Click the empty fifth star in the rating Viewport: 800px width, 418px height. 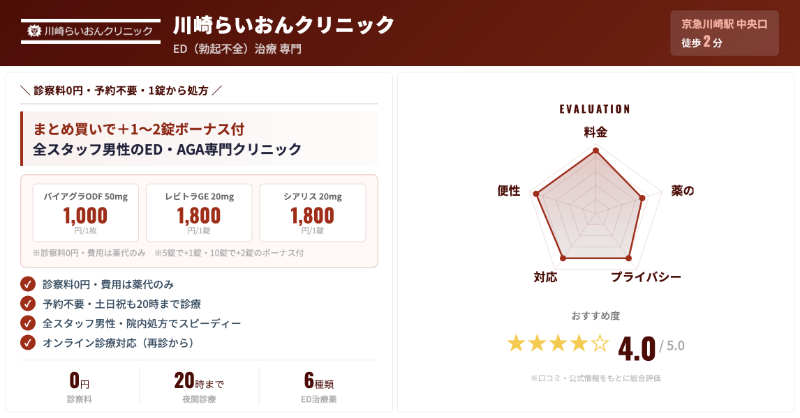(x=600, y=344)
